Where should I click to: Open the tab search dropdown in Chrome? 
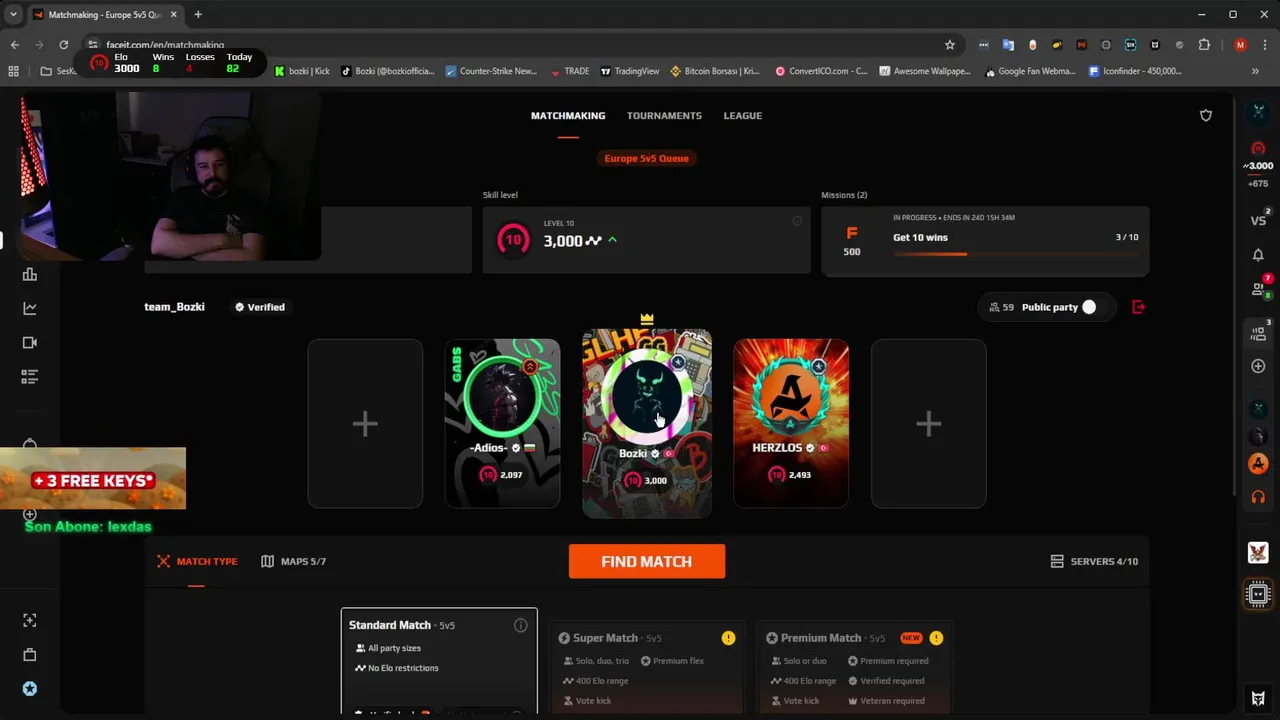tap(13, 15)
